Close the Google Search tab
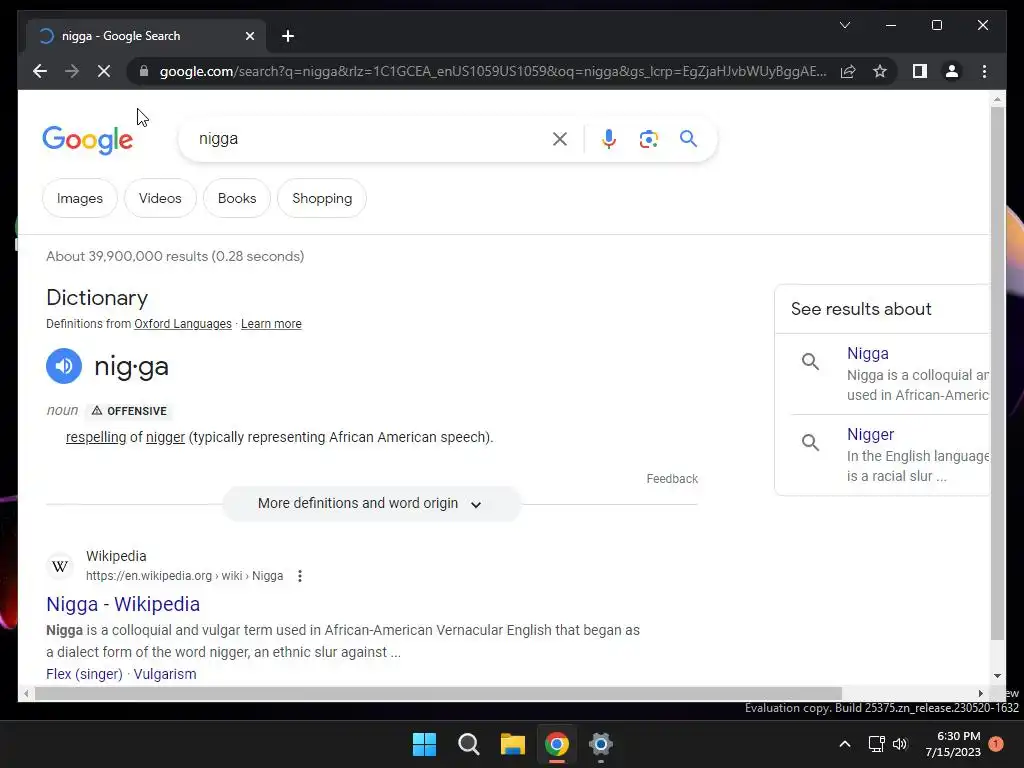 pos(249,36)
